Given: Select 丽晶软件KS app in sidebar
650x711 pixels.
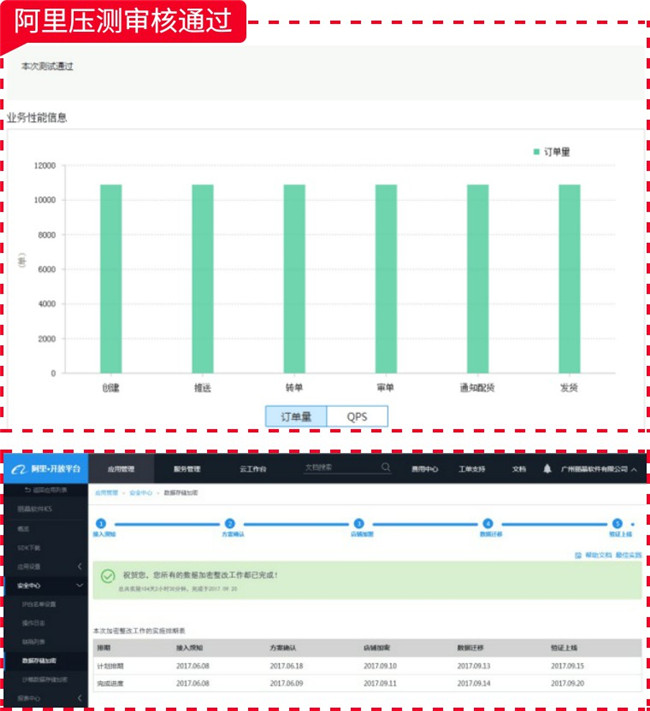Looking at the screenshot, I should pos(35,509).
